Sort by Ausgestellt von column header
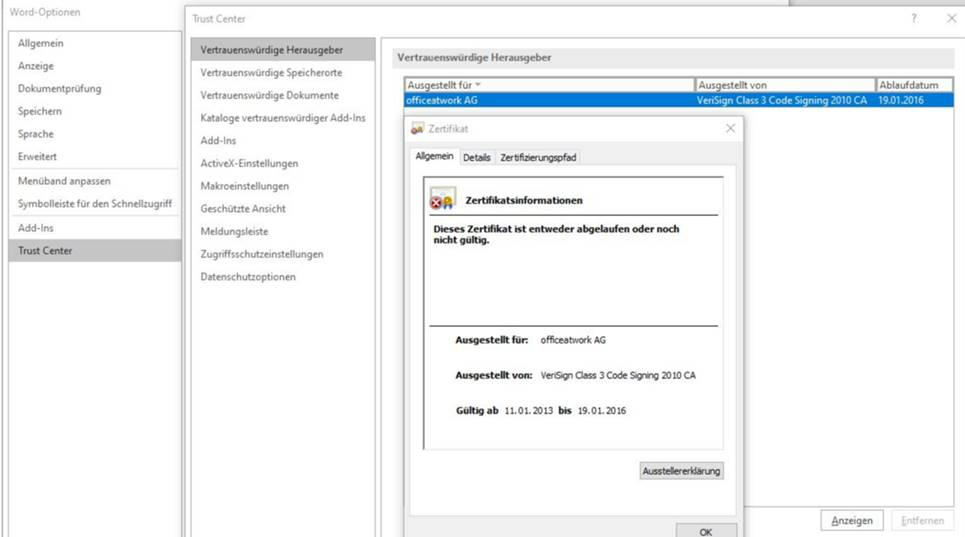The height and width of the screenshot is (537, 965). 785,85
